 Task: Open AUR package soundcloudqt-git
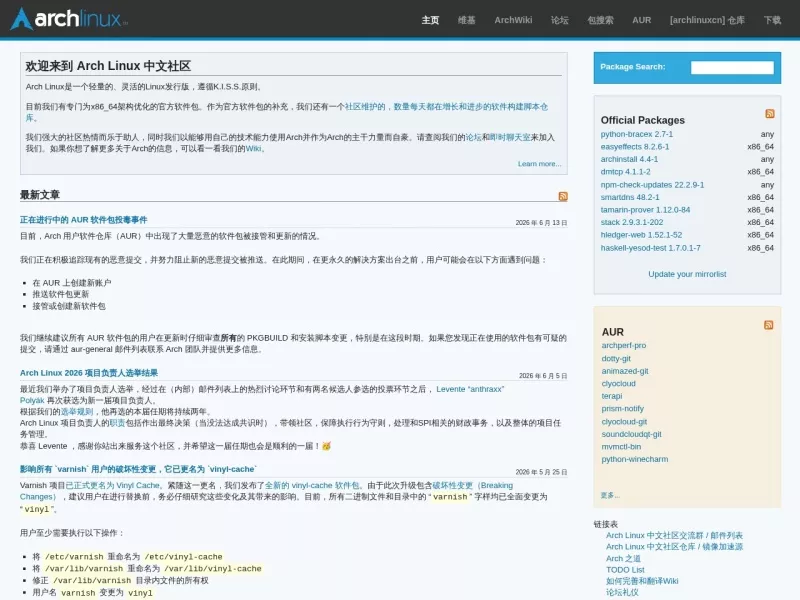(x=631, y=434)
